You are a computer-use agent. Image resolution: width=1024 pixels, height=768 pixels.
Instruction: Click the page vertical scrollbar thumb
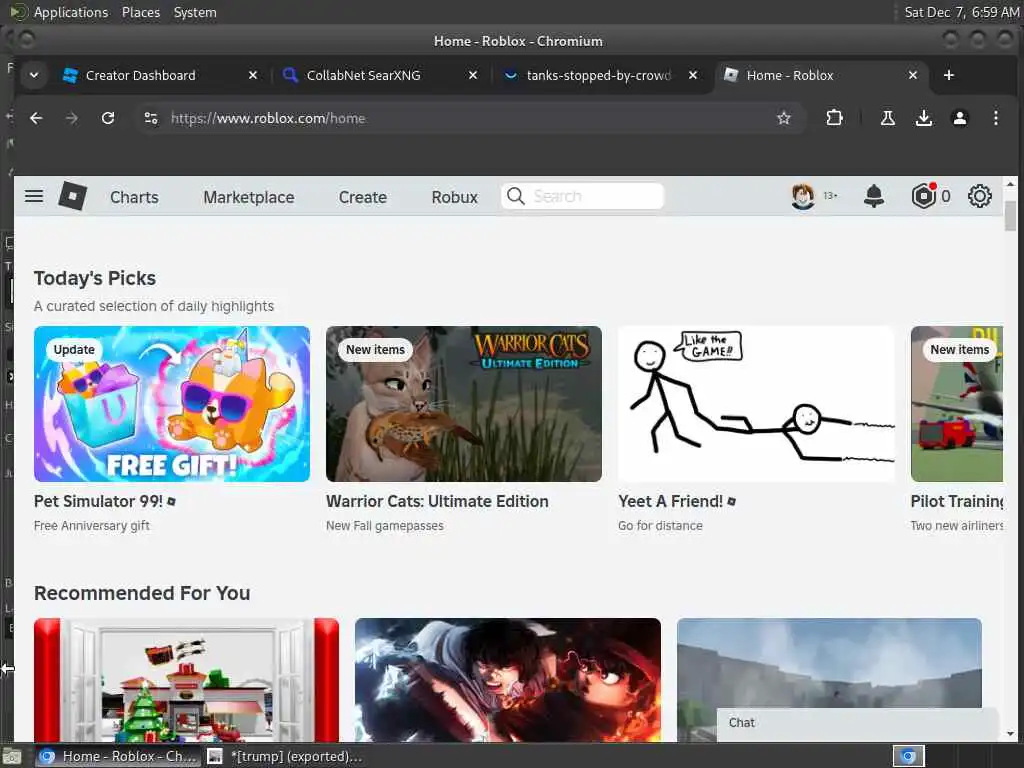[x=1010, y=216]
